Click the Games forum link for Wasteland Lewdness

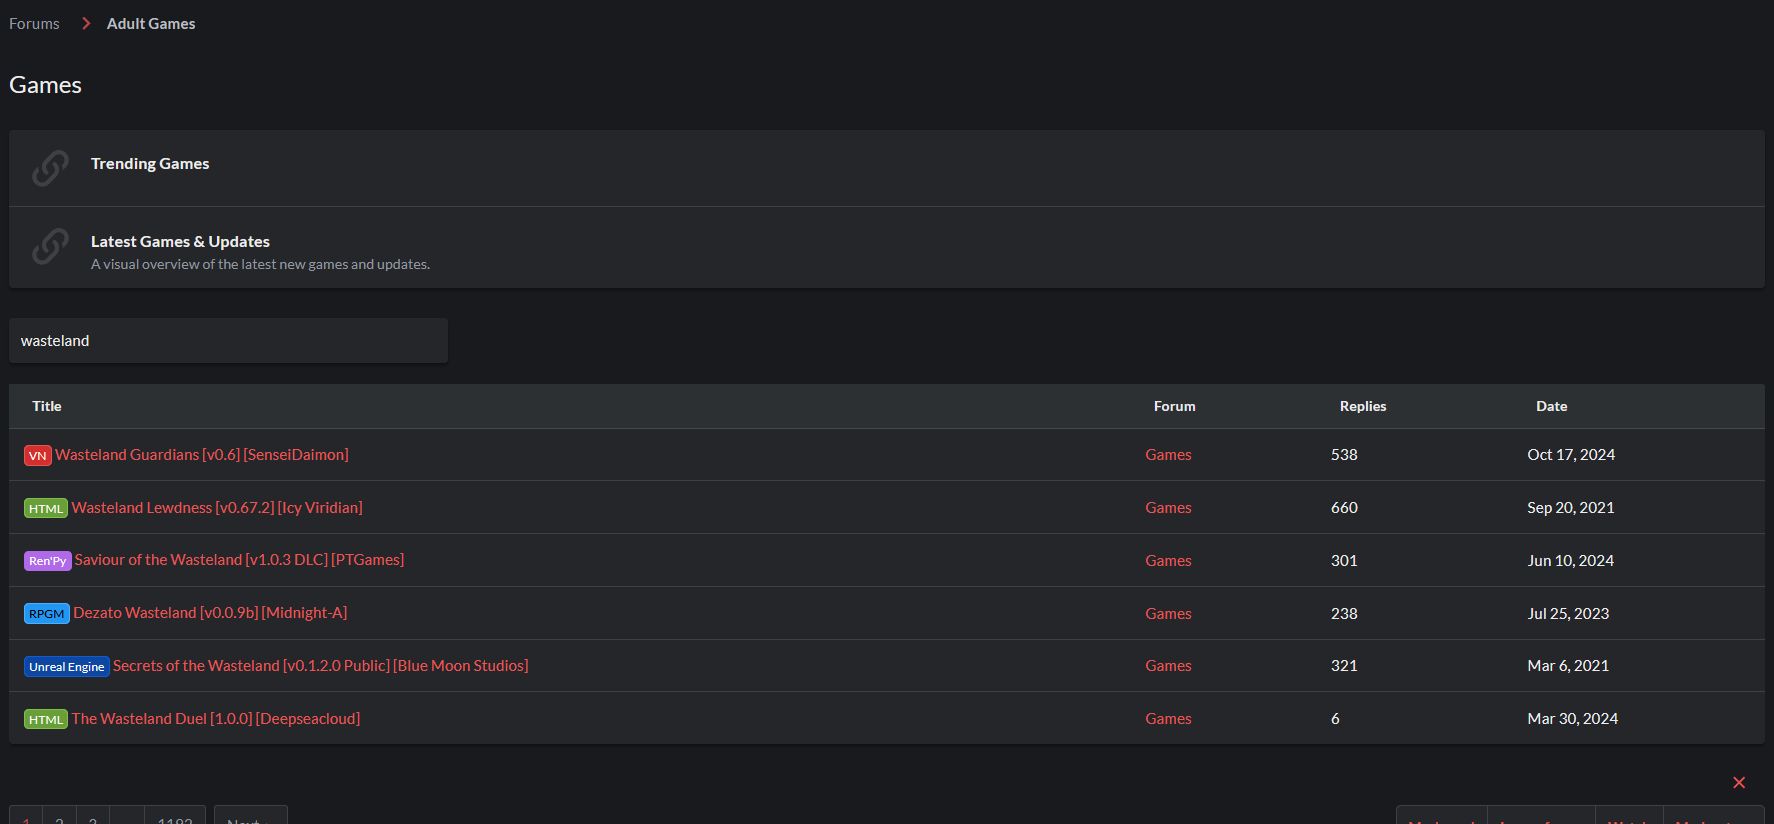point(1168,507)
